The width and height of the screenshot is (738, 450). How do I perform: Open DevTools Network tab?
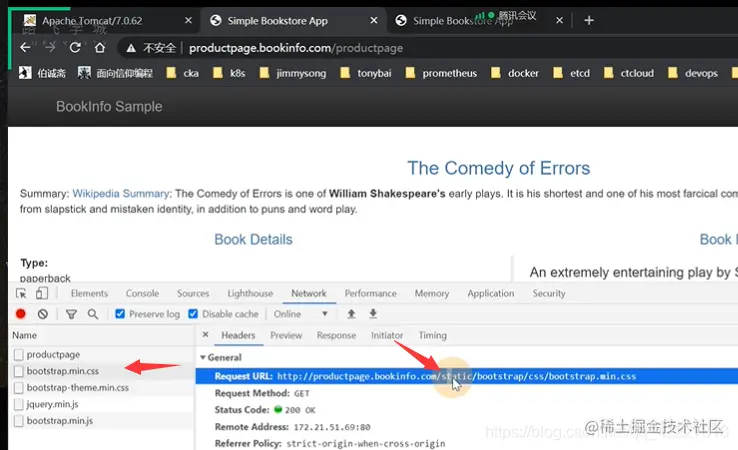pyautogui.click(x=309, y=293)
